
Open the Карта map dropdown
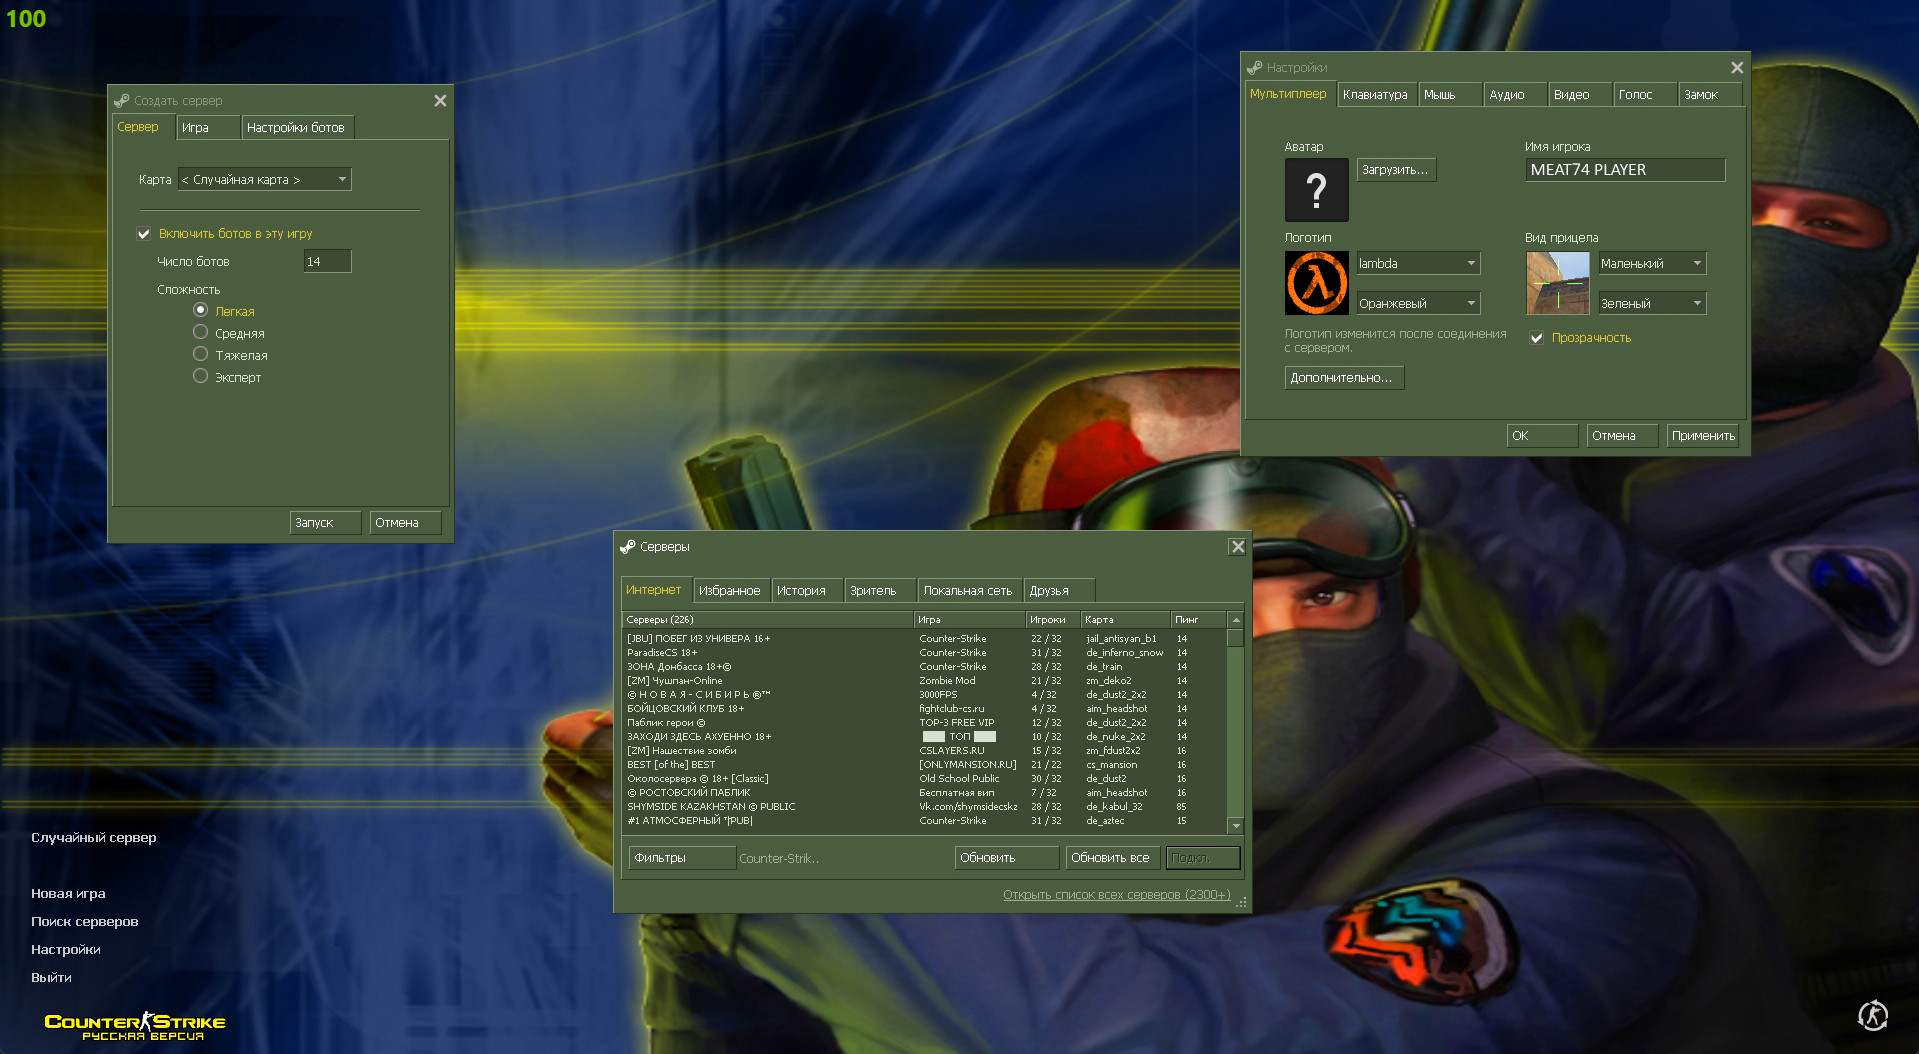264,180
